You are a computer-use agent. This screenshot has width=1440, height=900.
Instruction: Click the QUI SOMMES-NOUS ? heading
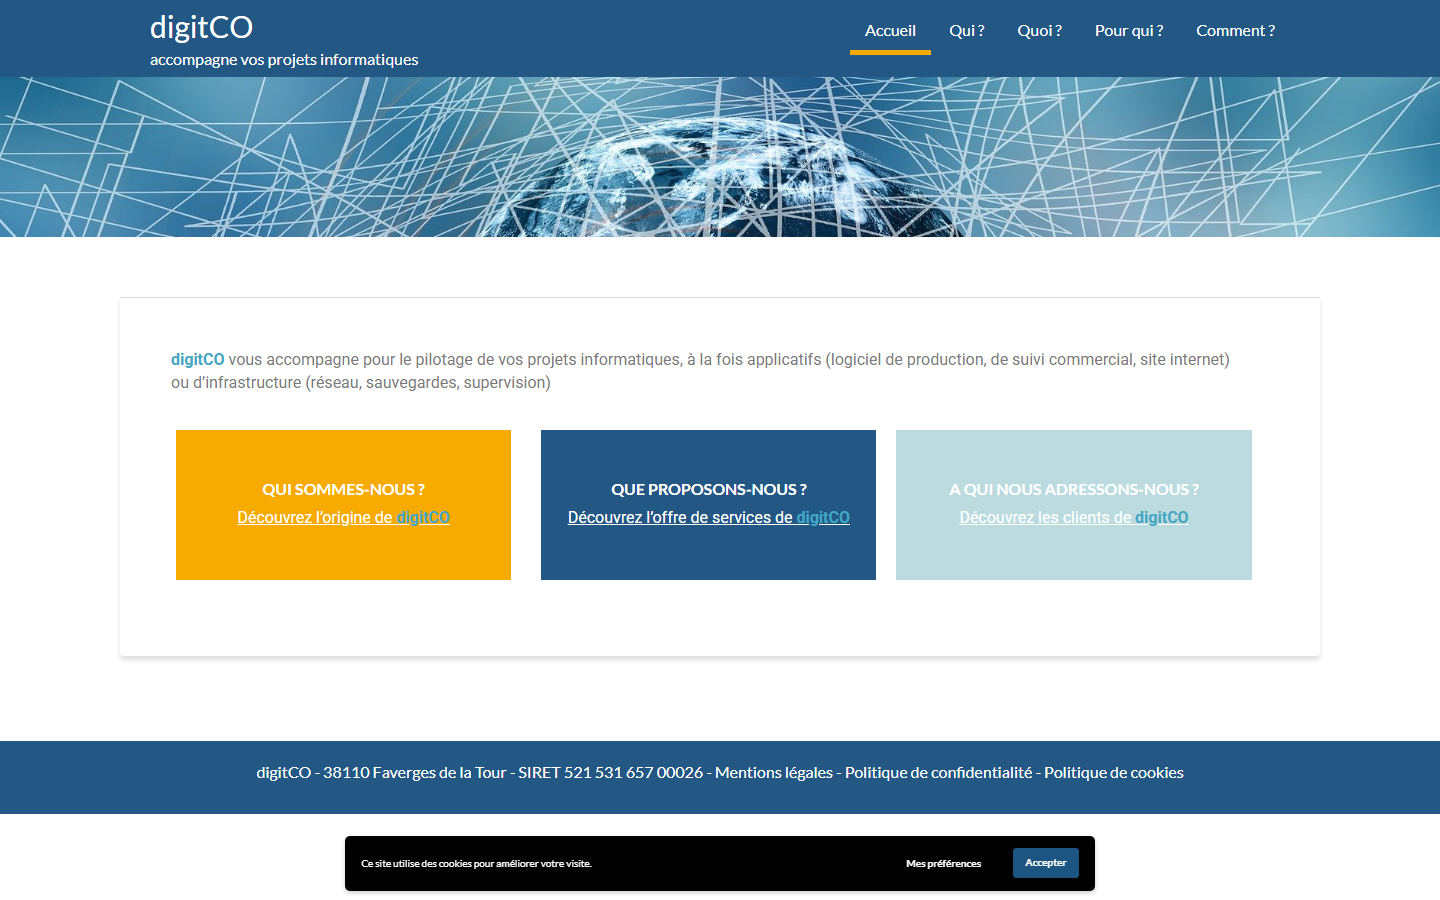tap(343, 489)
